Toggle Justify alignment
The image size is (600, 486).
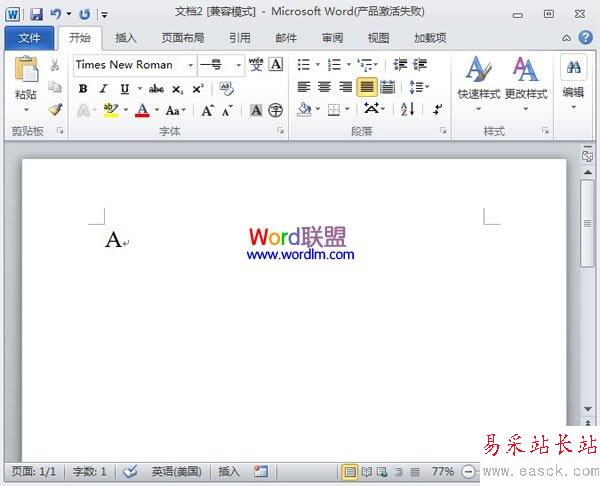(x=367, y=87)
